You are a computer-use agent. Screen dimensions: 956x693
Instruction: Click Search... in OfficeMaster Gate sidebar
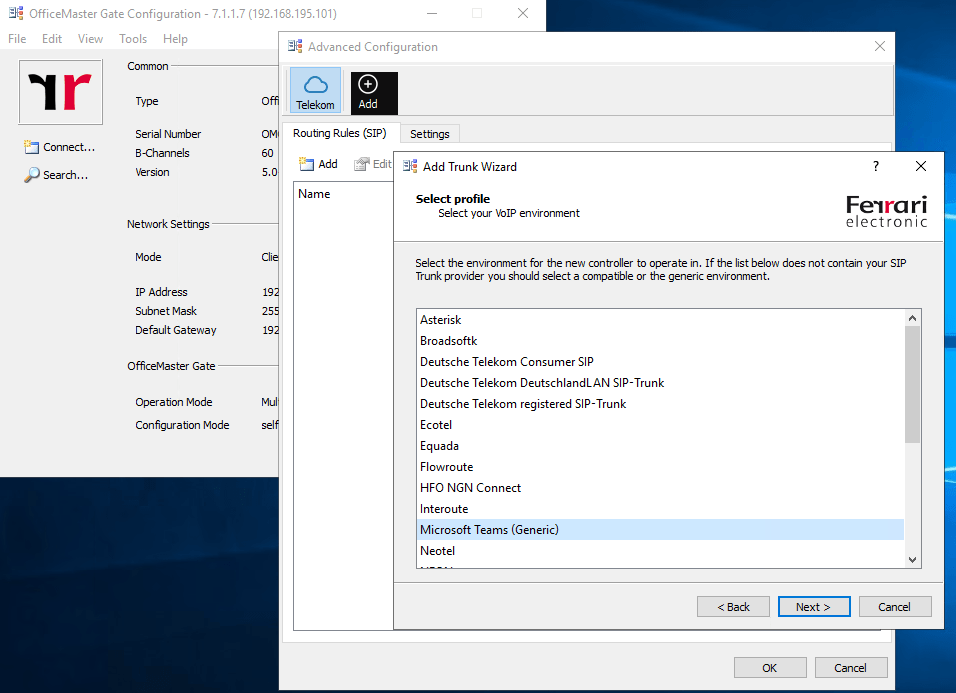pyautogui.click(x=56, y=175)
